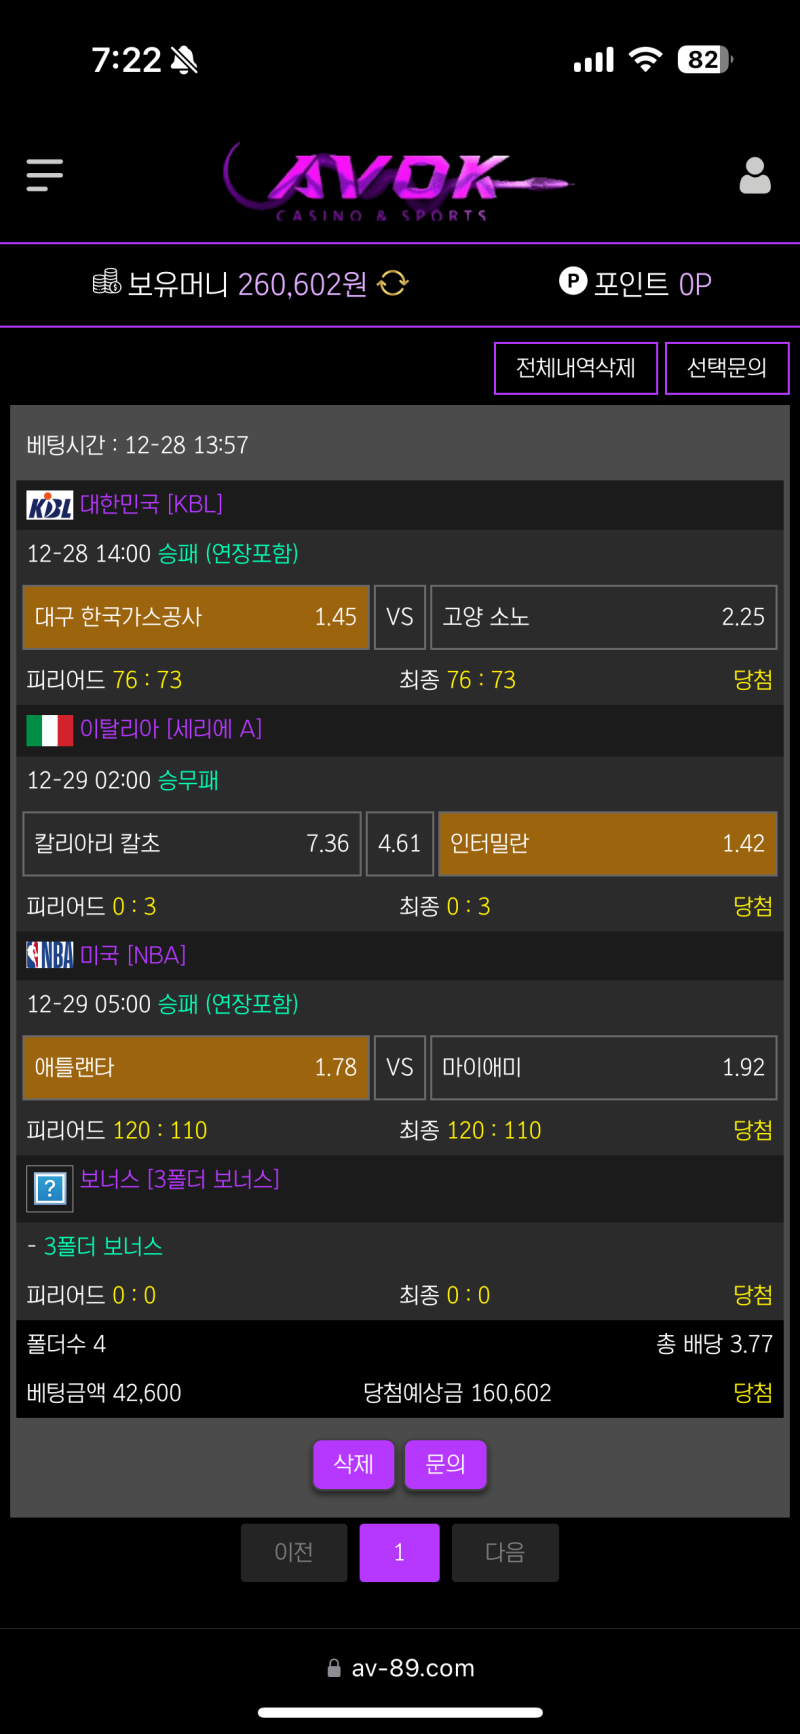Tap the av-89.com address bar
The image size is (800, 1734).
click(x=401, y=1668)
